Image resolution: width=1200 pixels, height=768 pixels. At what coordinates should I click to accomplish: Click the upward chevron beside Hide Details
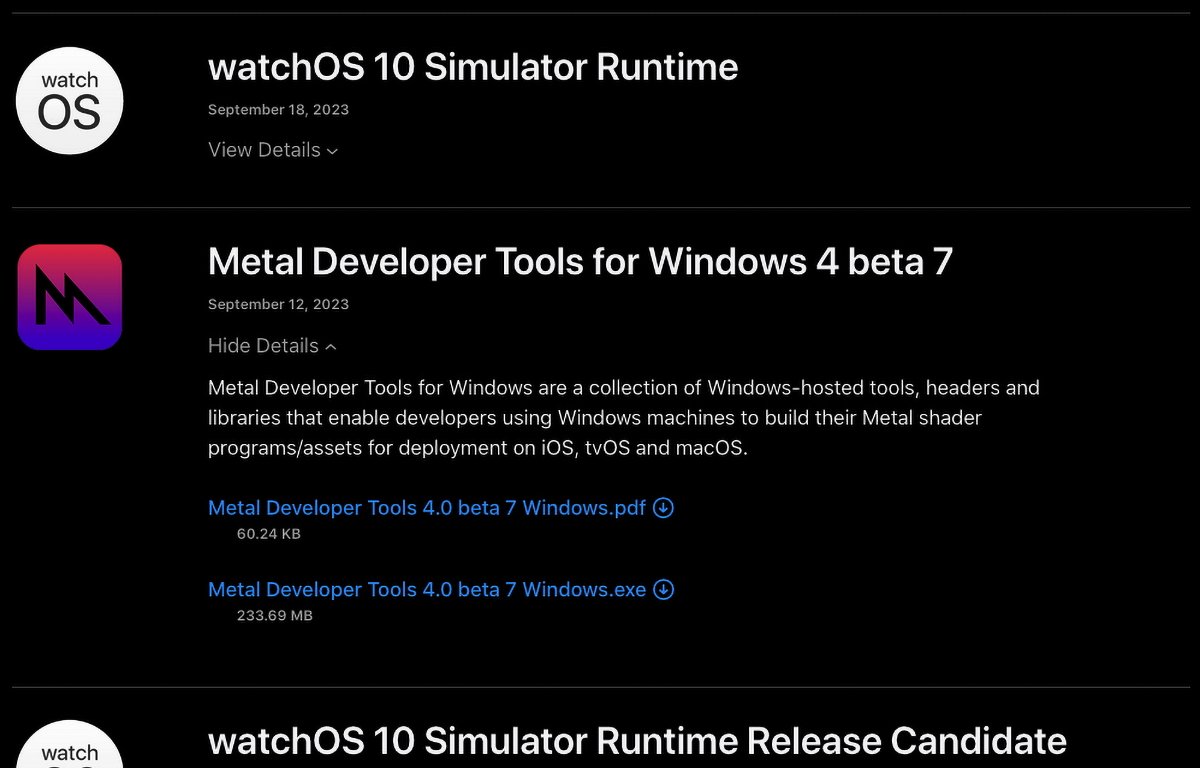(330, 346)
